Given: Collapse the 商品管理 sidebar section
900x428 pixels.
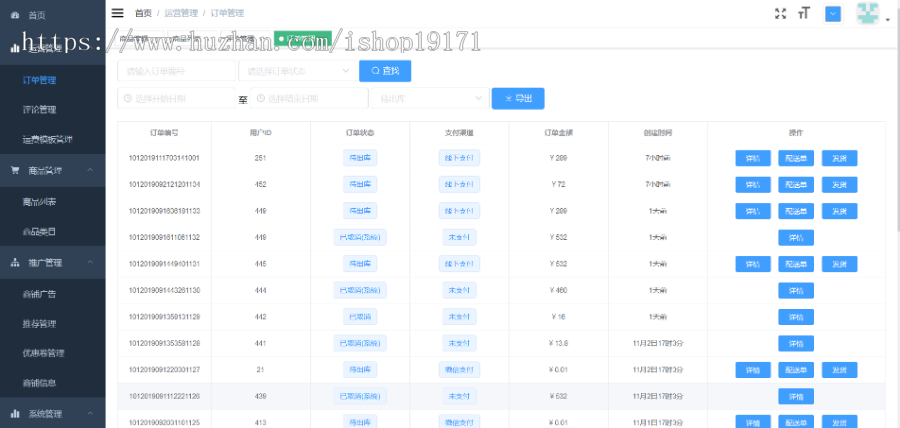Looking at the screenshot, I should (x=90, y=170).
